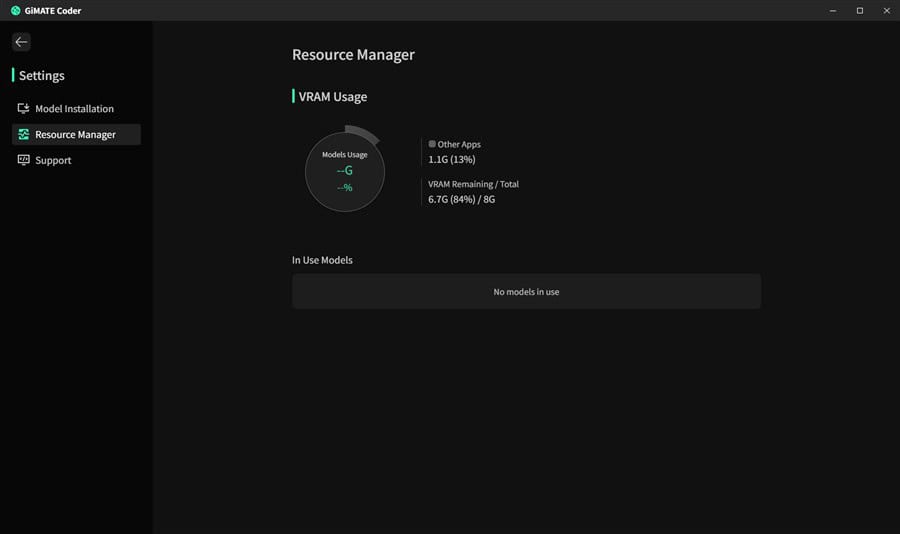Click the Resource Manager sidebar icon
Viewport: 900px width, 534px height.
click(x=23, y=134)
